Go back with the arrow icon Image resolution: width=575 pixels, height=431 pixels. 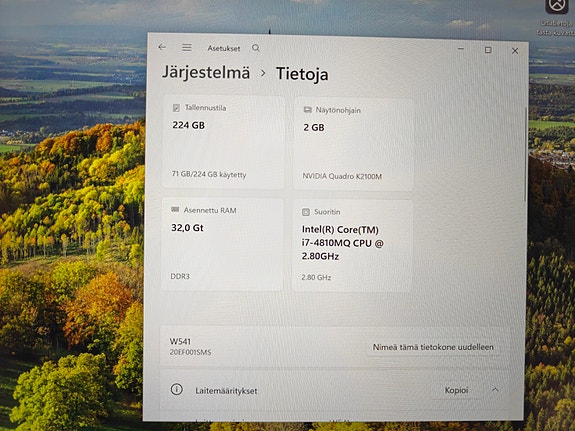(162, 47)
